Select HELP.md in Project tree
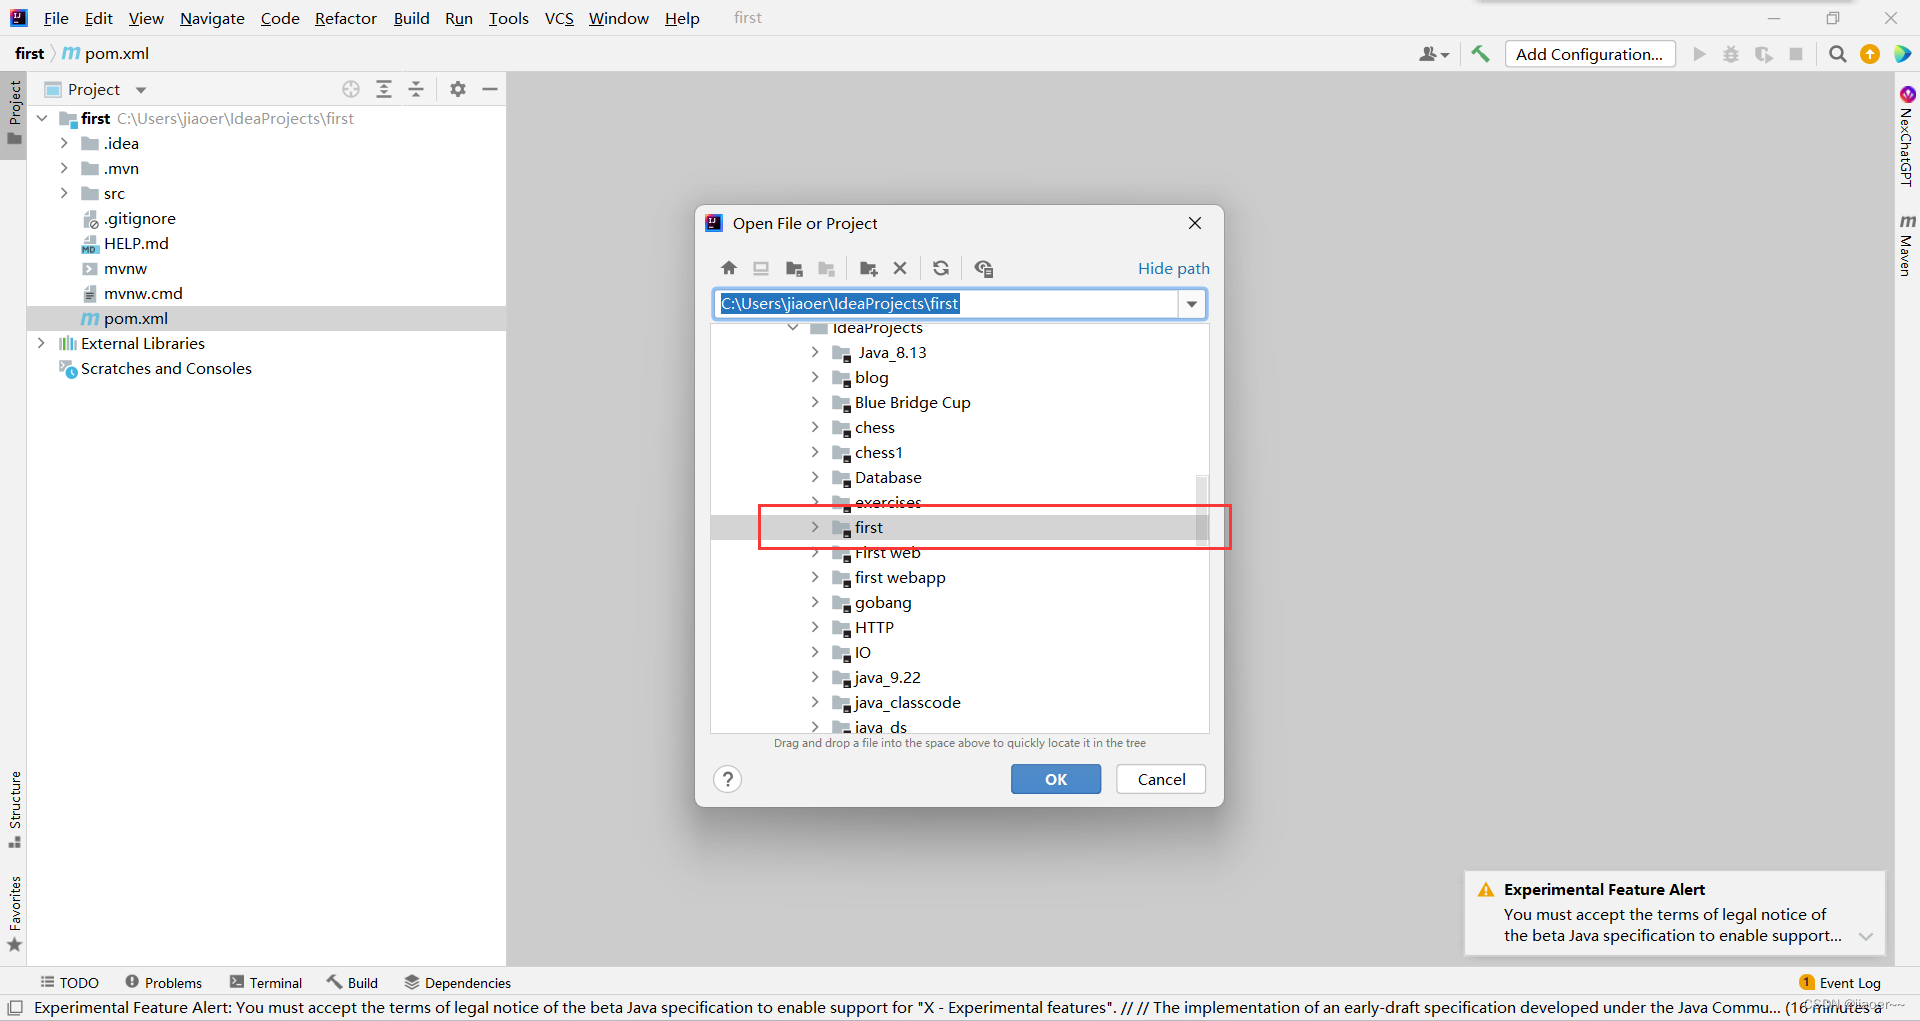This screenshot has height=1021, width=1920. coord(136,243)
